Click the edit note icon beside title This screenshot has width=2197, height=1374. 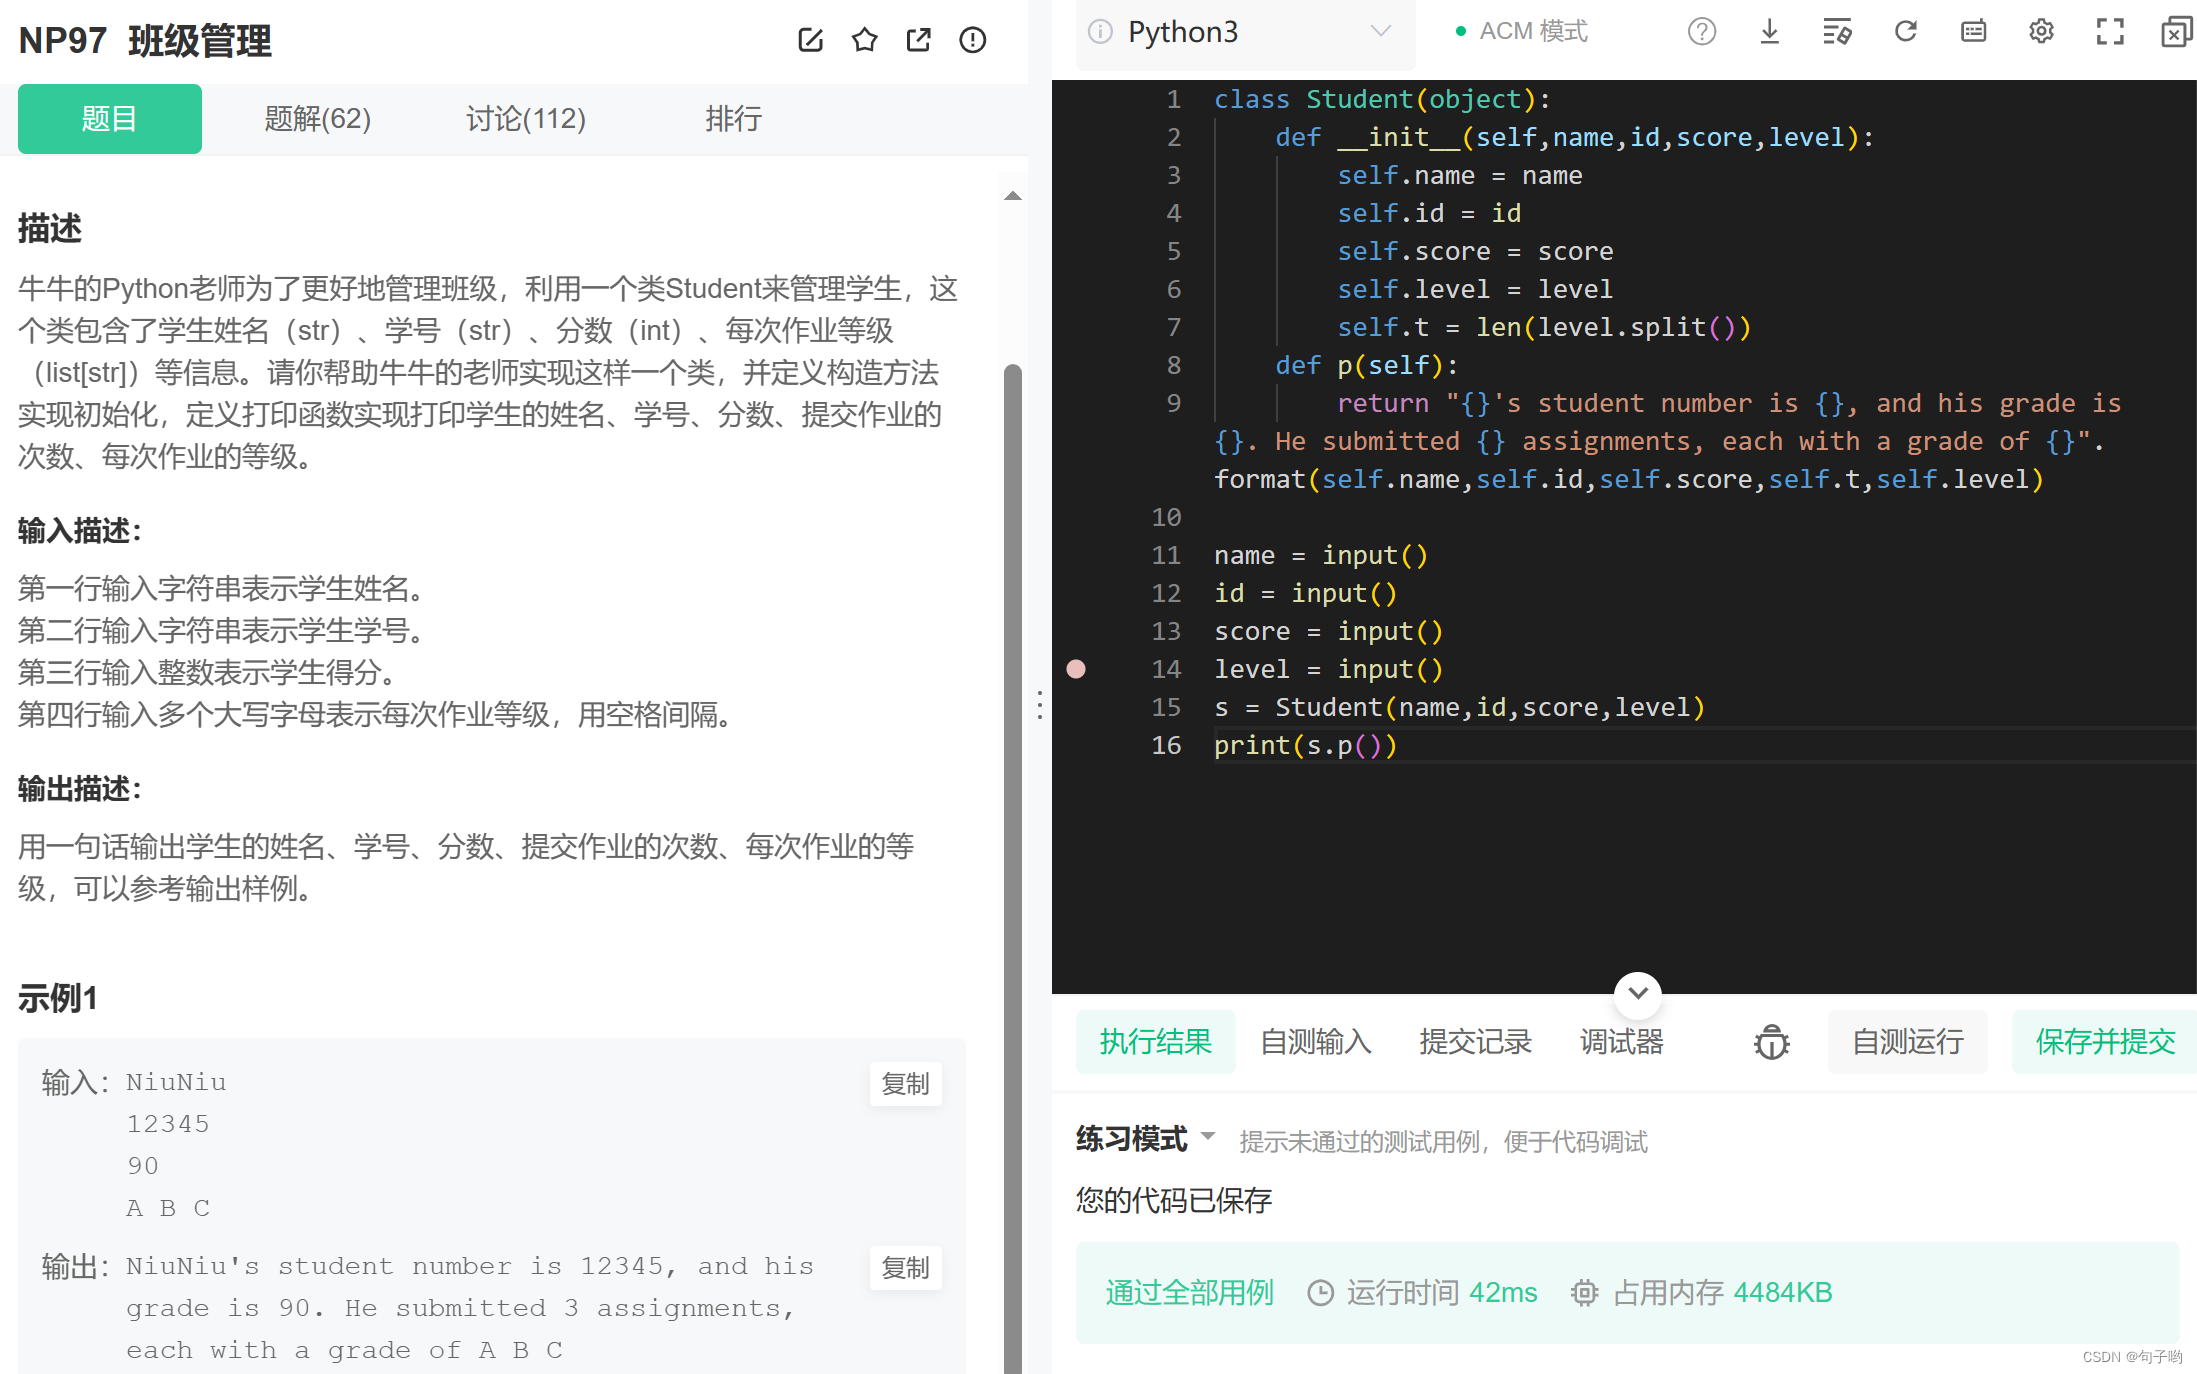tap(810, 40)
